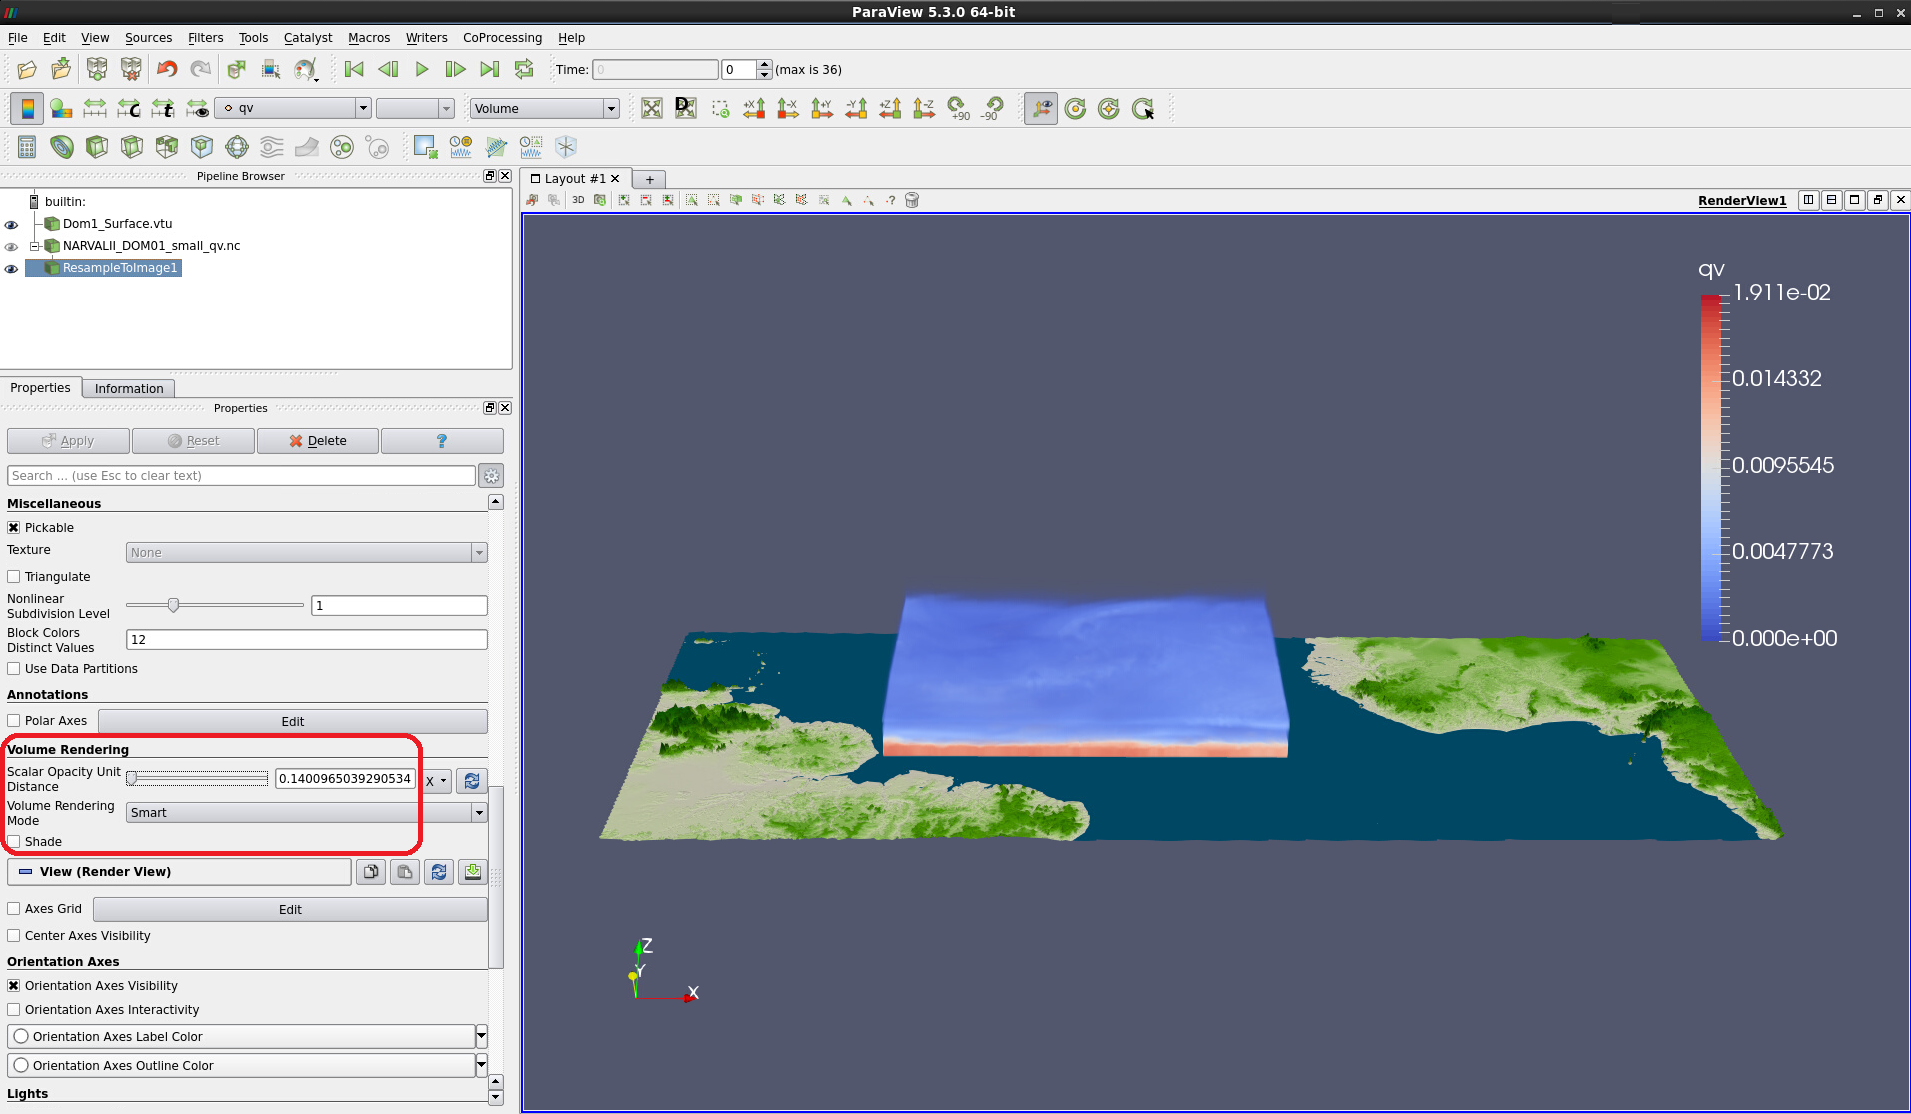Enable the Axes Grid checkbox
This screenshot has width=1911, height=1114.
click(14, 909)
